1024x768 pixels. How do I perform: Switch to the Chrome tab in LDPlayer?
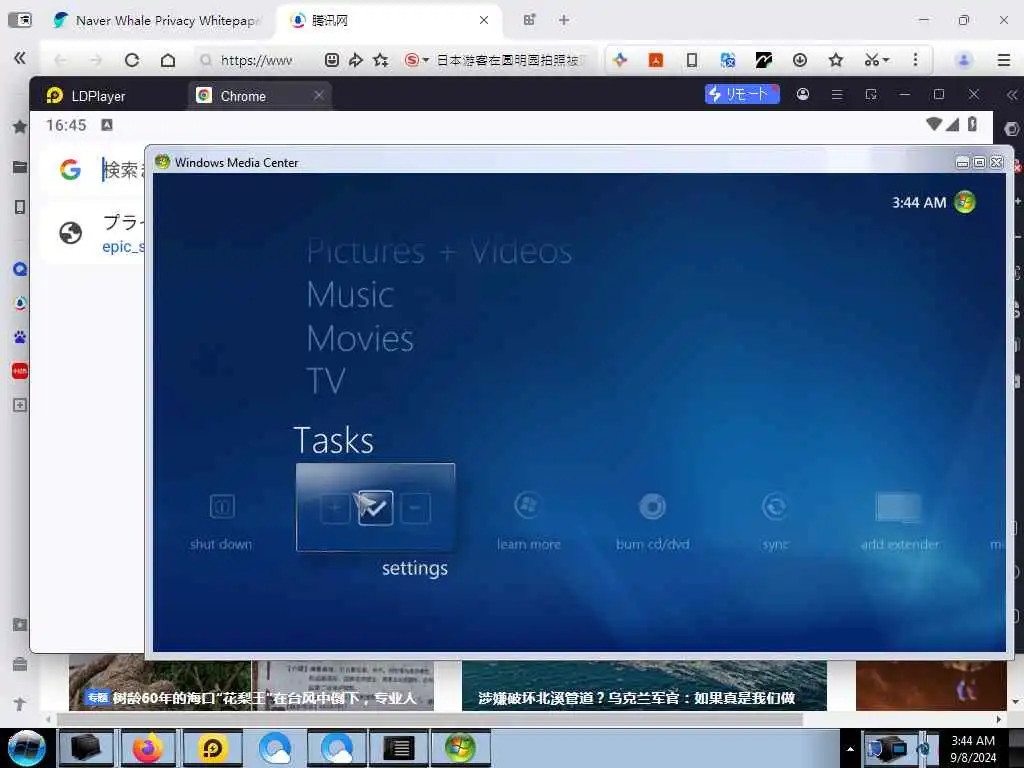[243, 96]
